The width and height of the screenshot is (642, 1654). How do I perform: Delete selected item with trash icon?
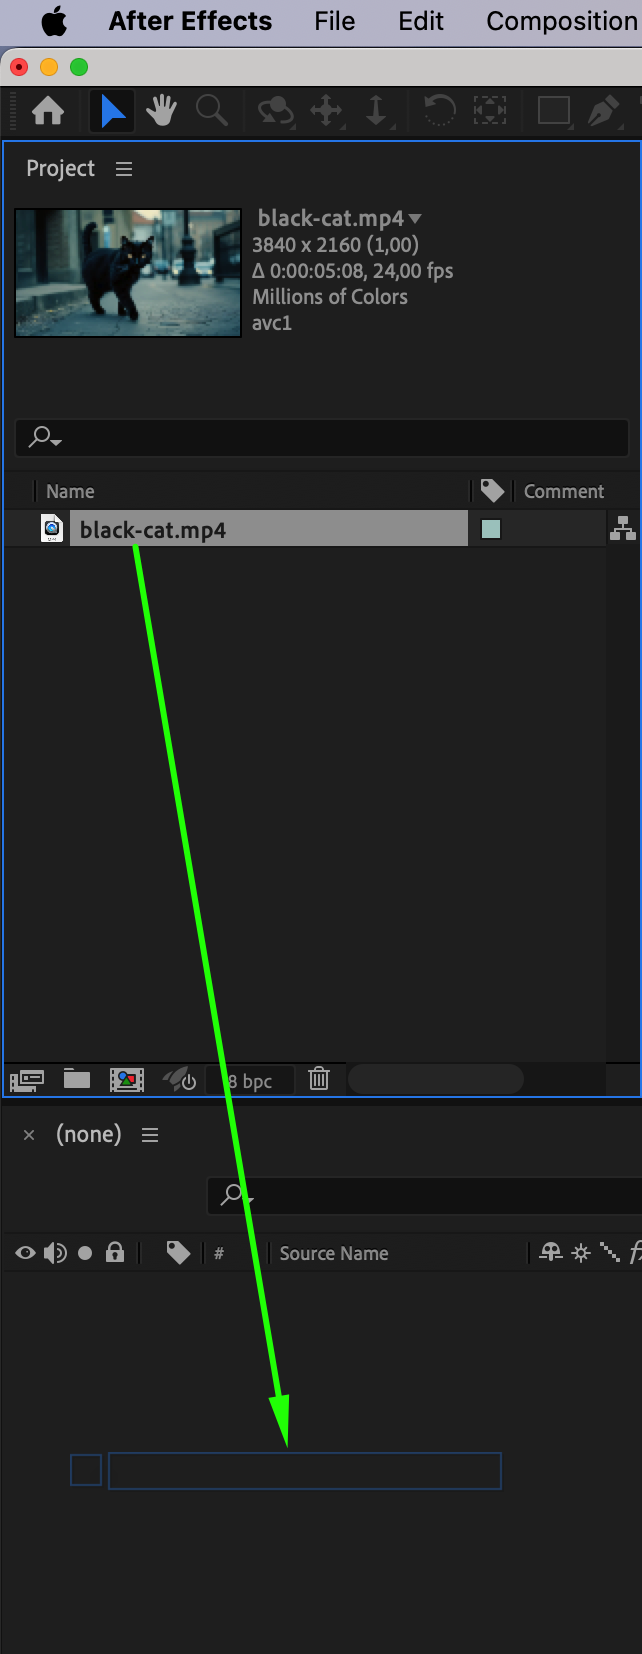pos(319,1078)
